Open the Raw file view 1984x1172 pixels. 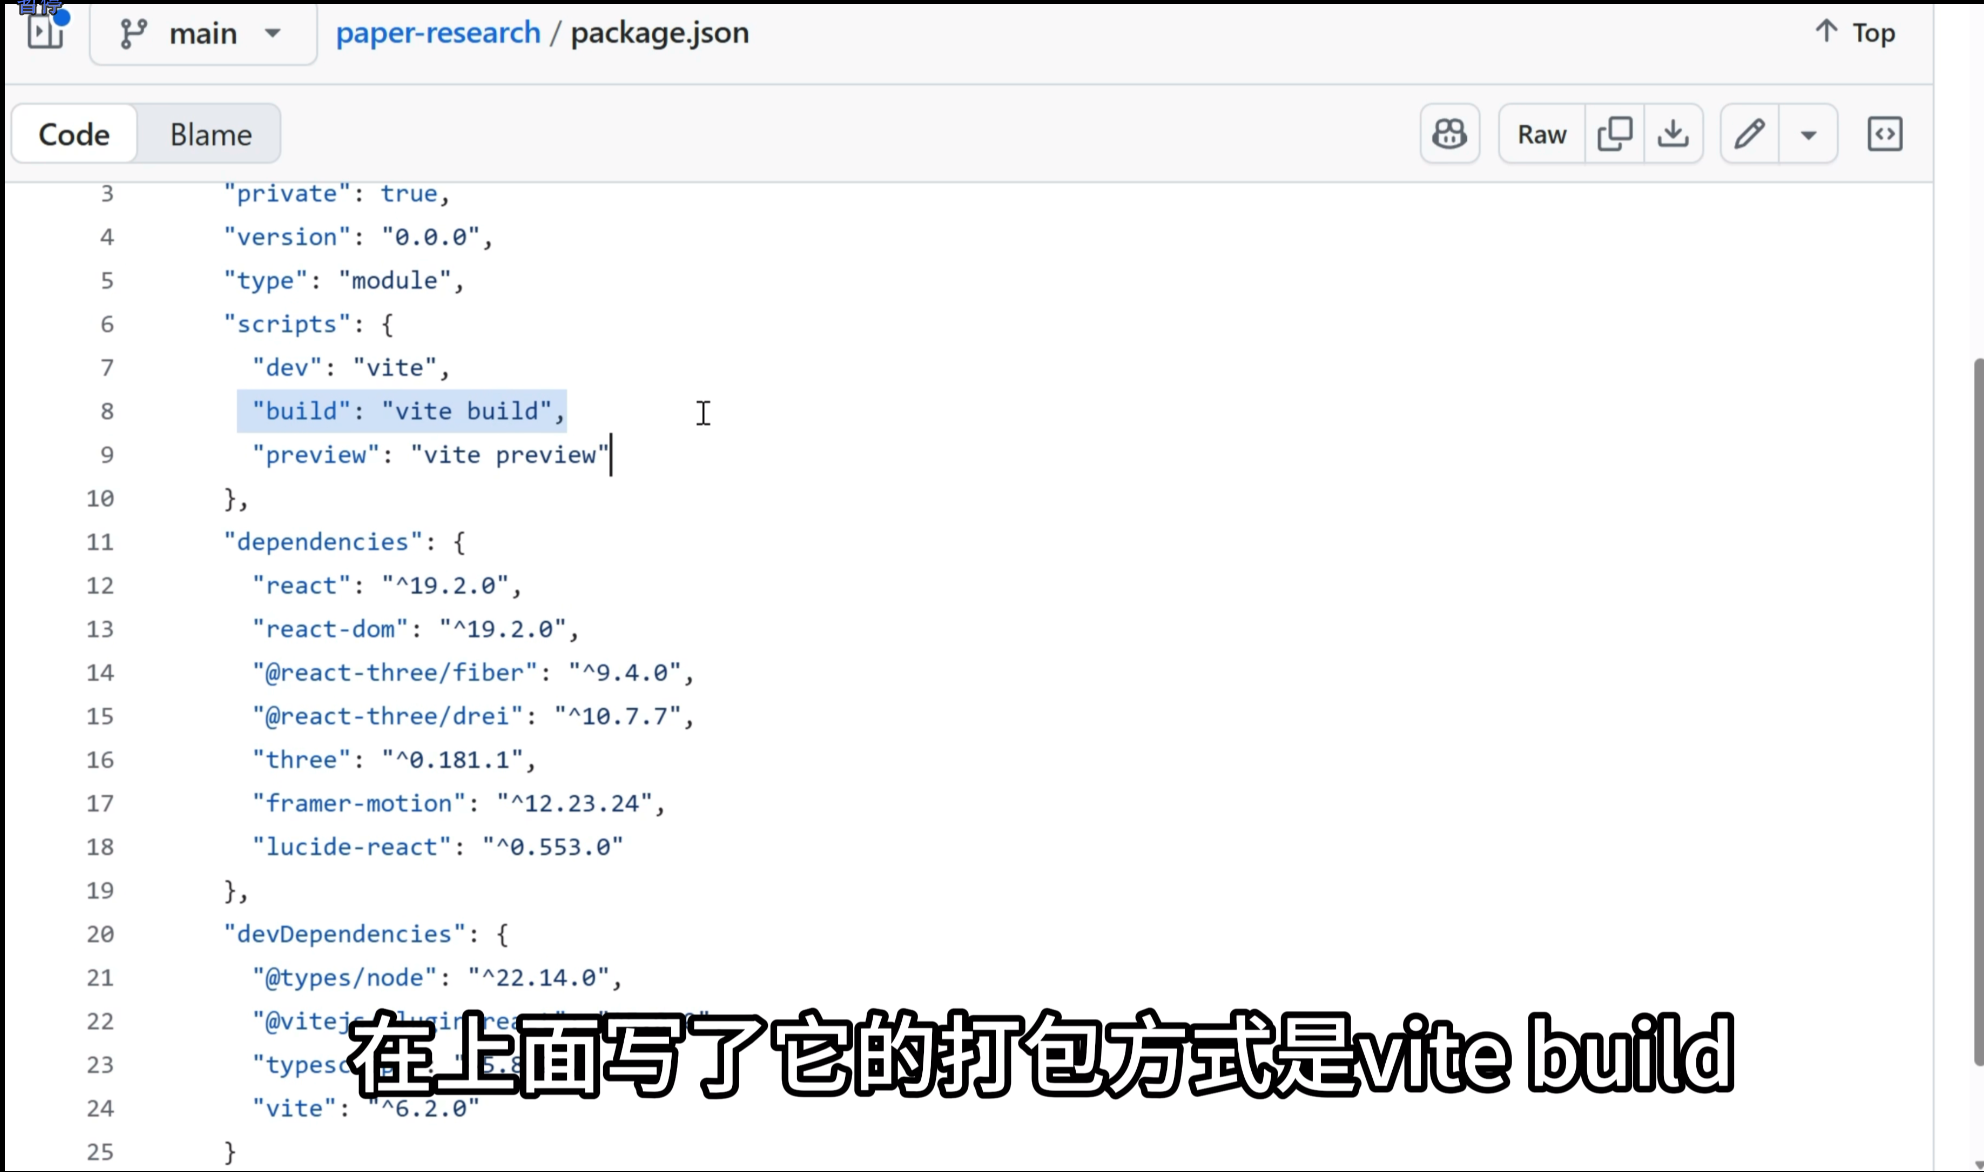tap(1541, 134)
